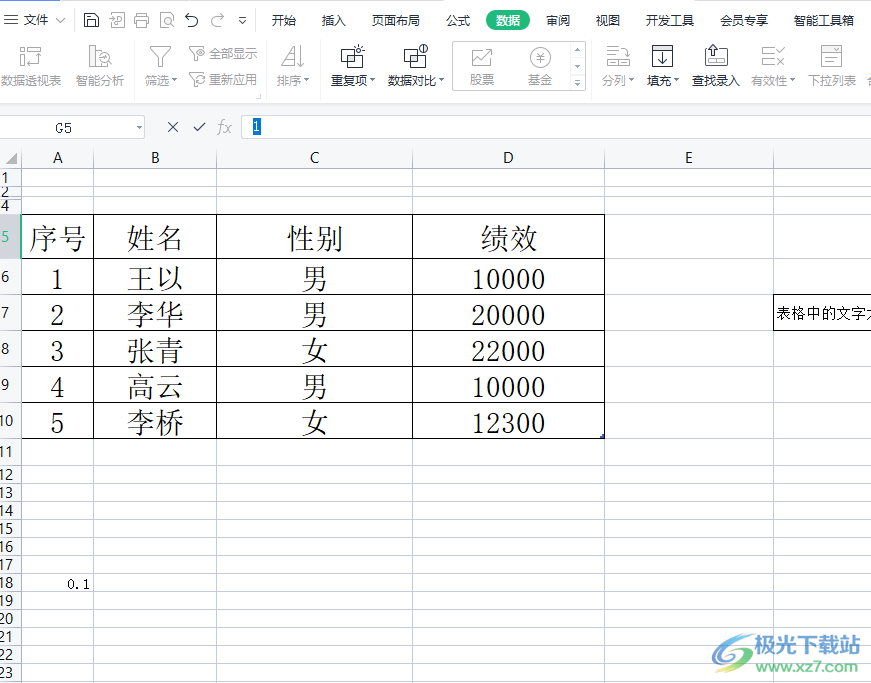Click the 排序 sort icon

(x=292, y=57)
